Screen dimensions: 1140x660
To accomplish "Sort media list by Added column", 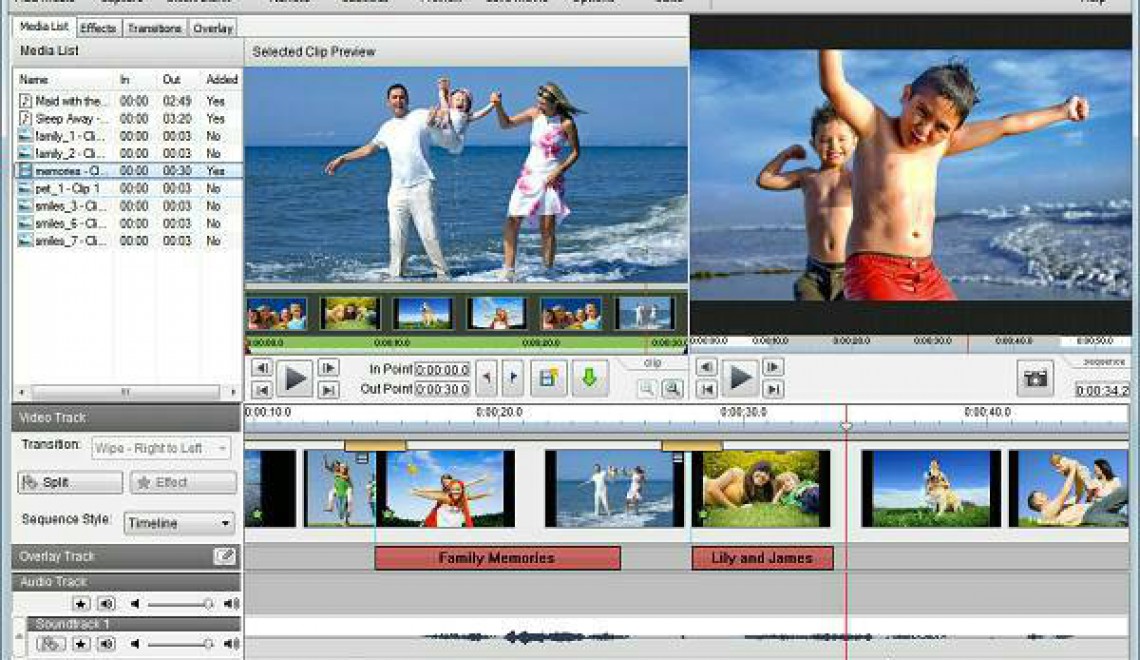I will pyautogui.click(x=222, y=79).
